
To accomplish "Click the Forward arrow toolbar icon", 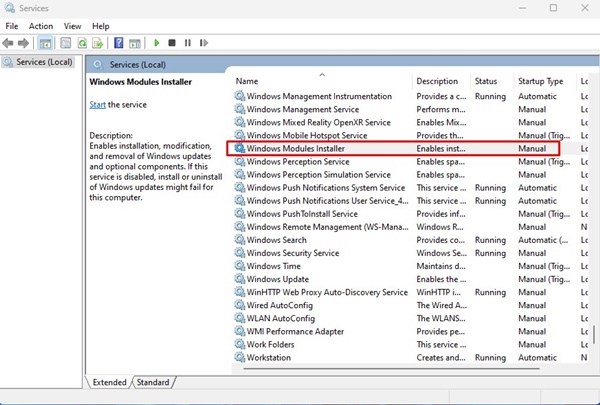I will pos(24,43).
